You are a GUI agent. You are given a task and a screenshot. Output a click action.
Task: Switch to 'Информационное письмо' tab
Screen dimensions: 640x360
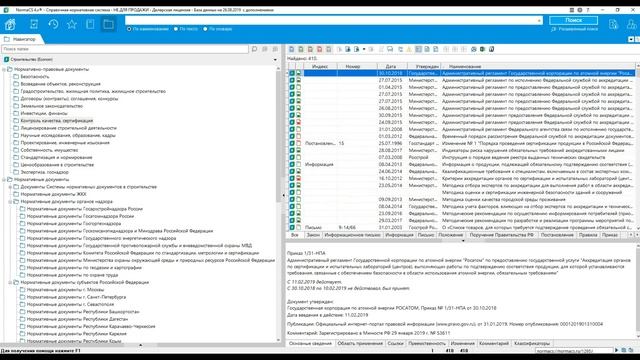tap(352, 235)
